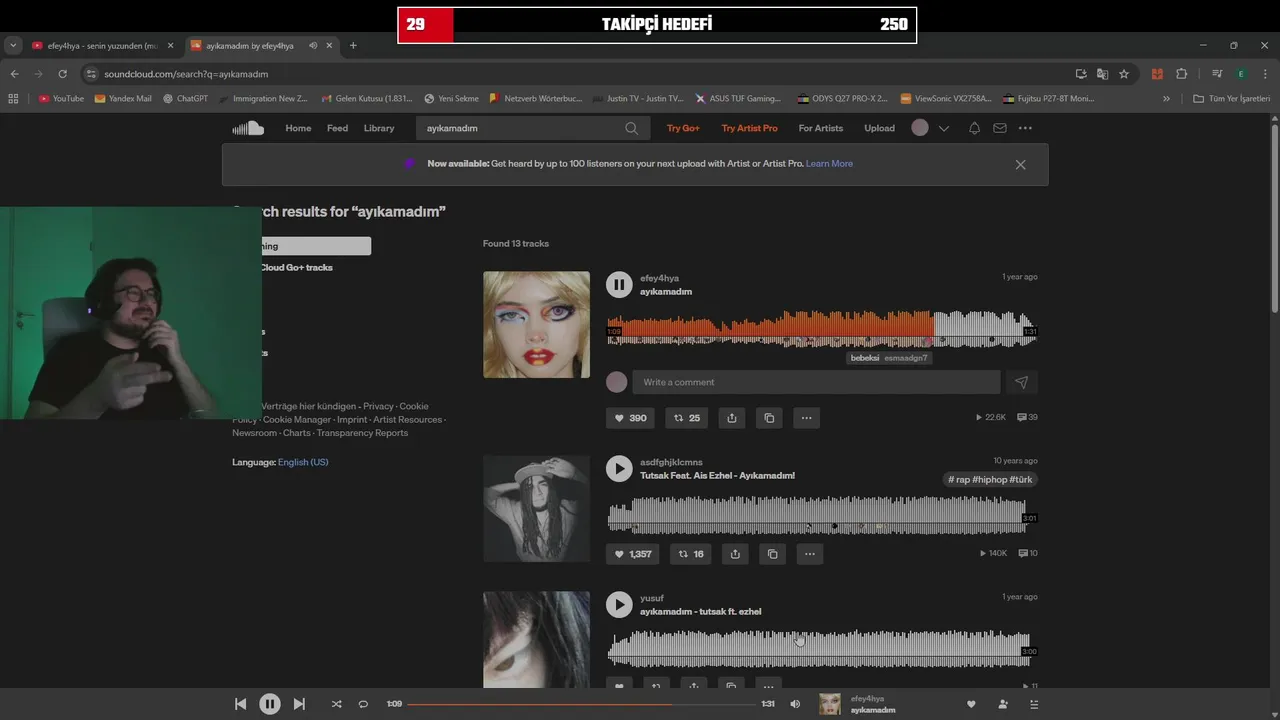Click the player bar progress timeline
Screen dimensions: 1280x720
click(x=582, y=704)
